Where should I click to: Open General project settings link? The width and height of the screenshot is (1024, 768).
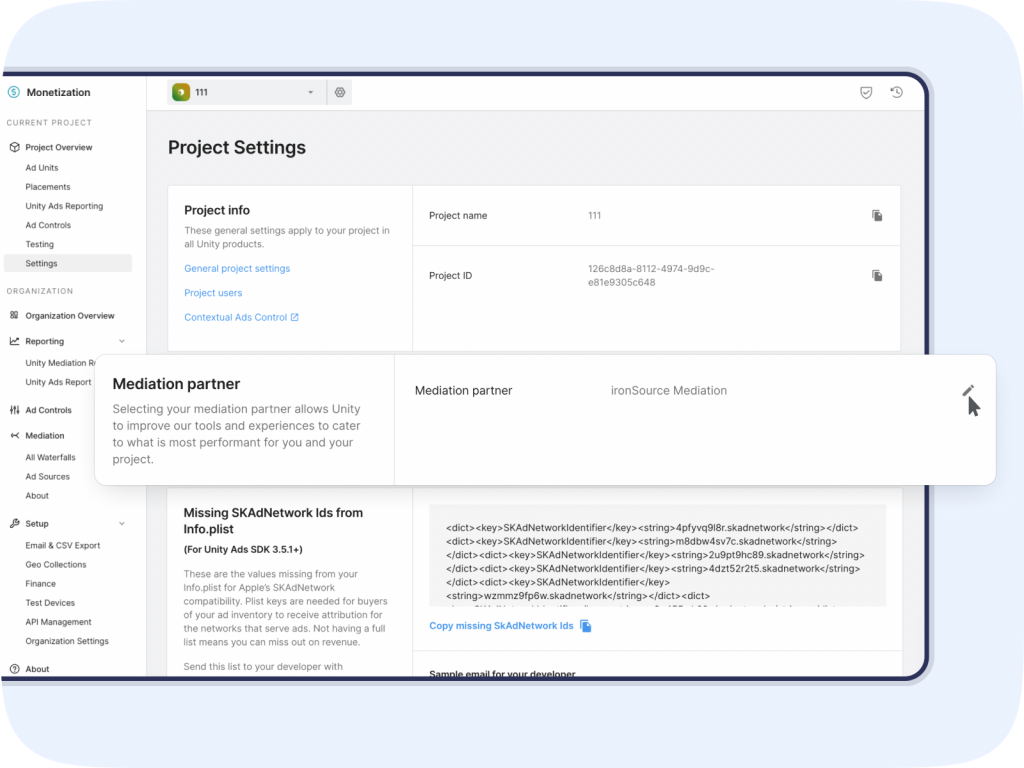click(237, 269)
